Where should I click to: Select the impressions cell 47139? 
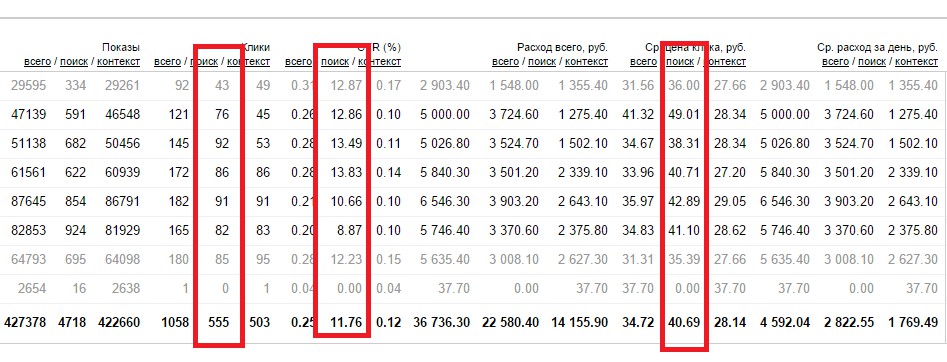(28, 114)
